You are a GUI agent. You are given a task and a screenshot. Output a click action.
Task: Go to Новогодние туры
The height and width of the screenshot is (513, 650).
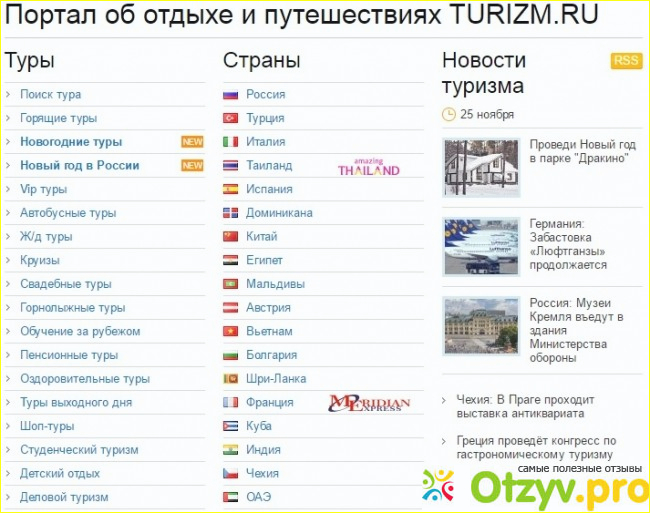point(71,142)
